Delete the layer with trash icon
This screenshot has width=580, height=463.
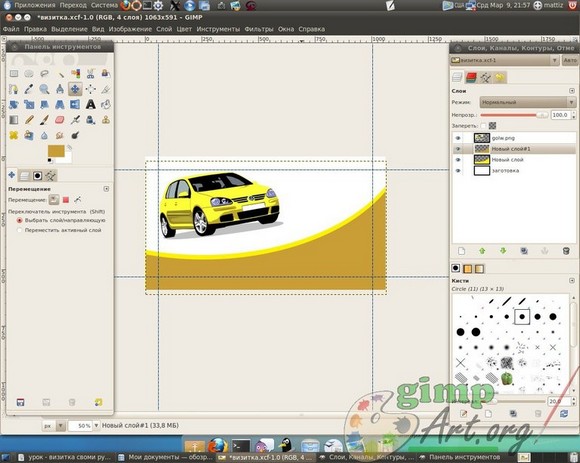566,251
